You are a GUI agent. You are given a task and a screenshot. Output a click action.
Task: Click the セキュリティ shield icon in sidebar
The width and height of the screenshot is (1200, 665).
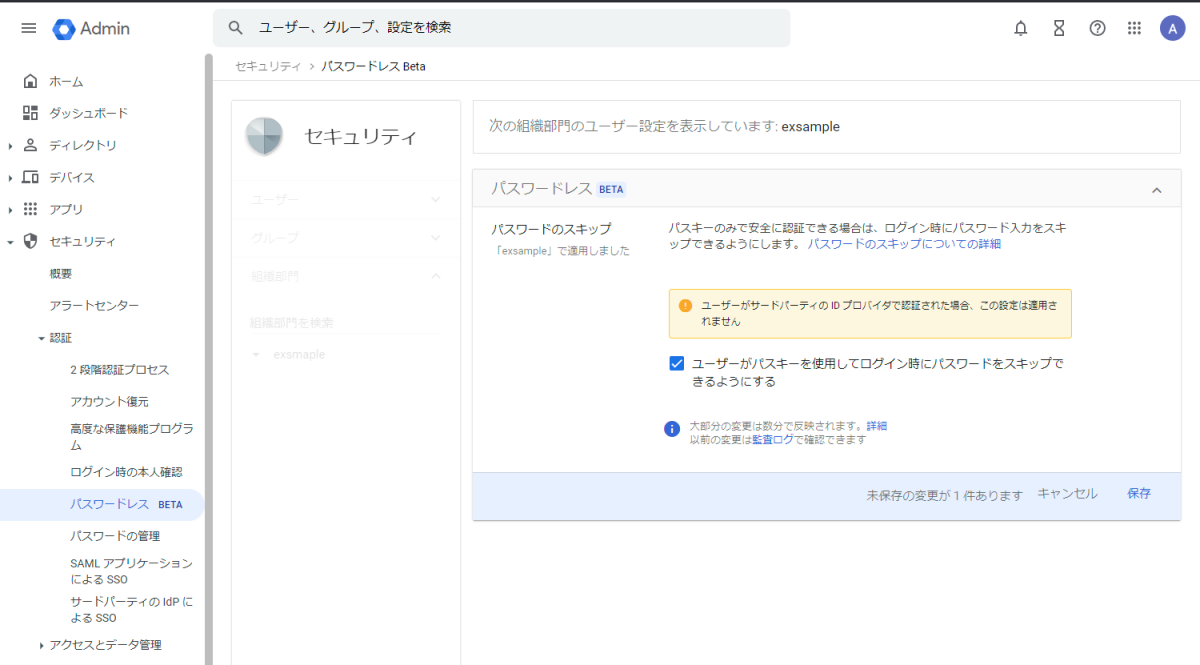click(30, 241)
